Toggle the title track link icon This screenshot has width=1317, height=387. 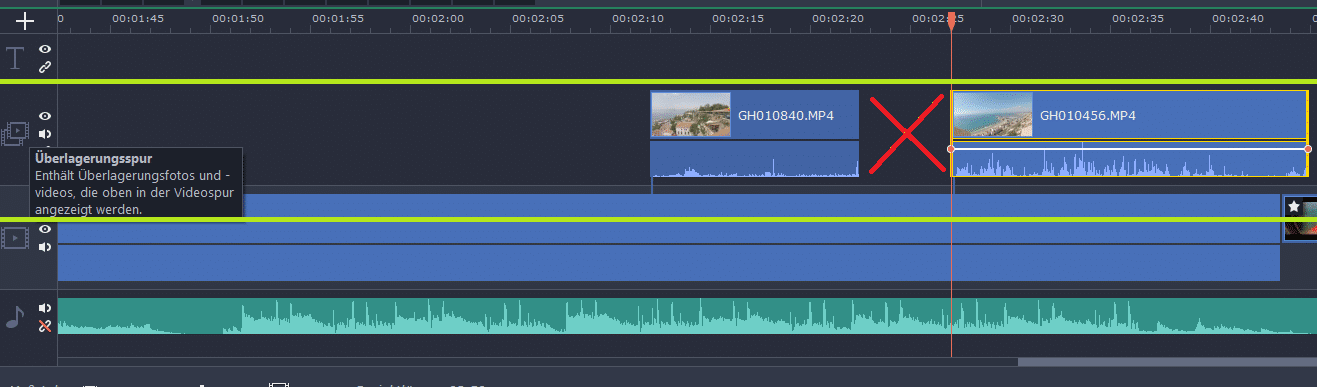point(45,67)
